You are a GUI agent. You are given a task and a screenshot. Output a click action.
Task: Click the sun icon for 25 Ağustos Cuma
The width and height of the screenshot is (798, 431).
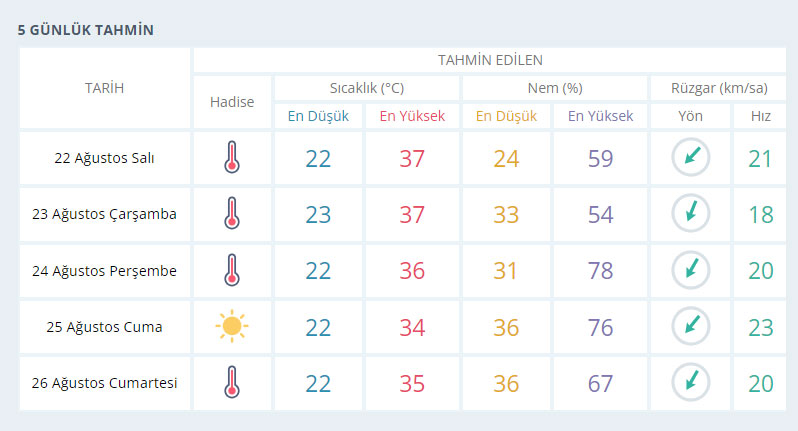tap(232, 326)
